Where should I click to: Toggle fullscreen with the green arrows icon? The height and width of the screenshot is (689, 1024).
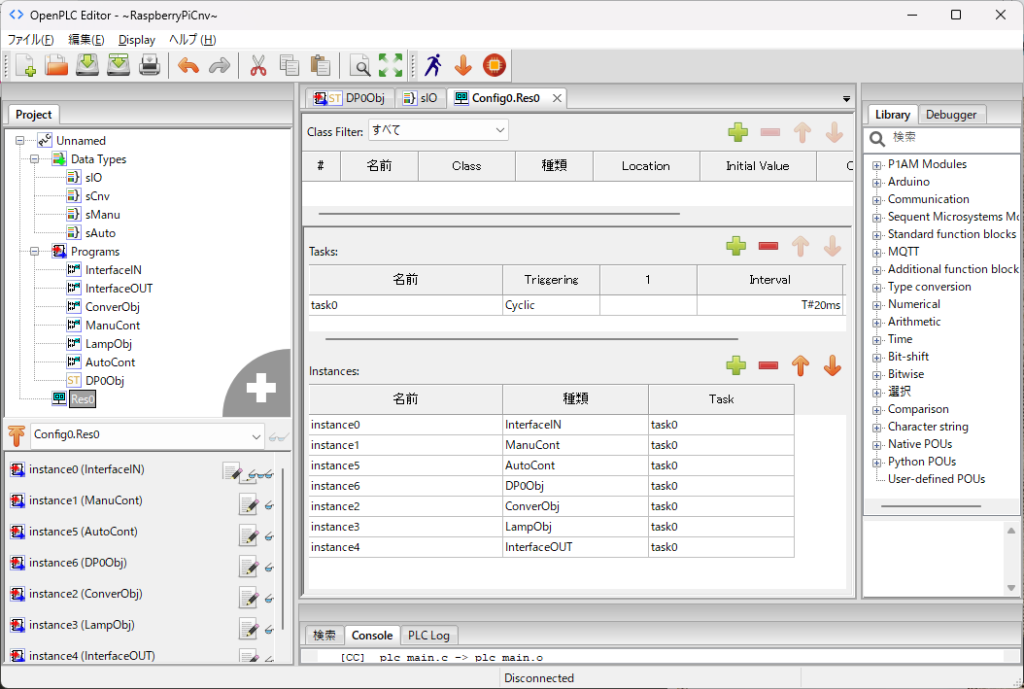click(x=390, y=65)
